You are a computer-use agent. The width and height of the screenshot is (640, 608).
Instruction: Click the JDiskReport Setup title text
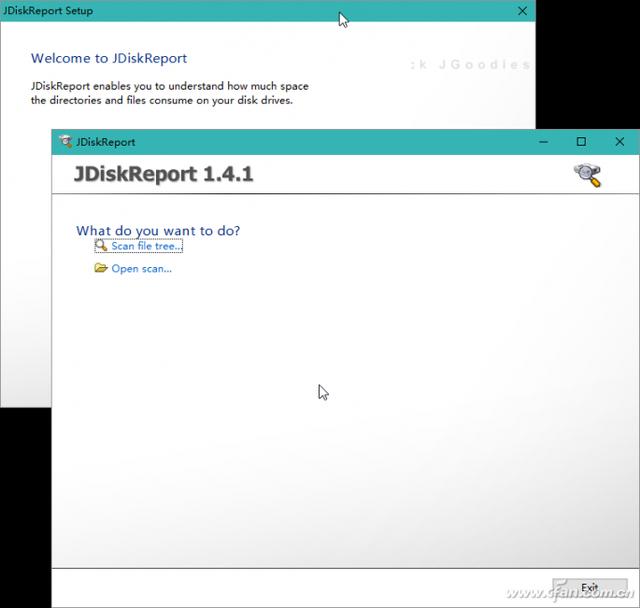(48, 11)
